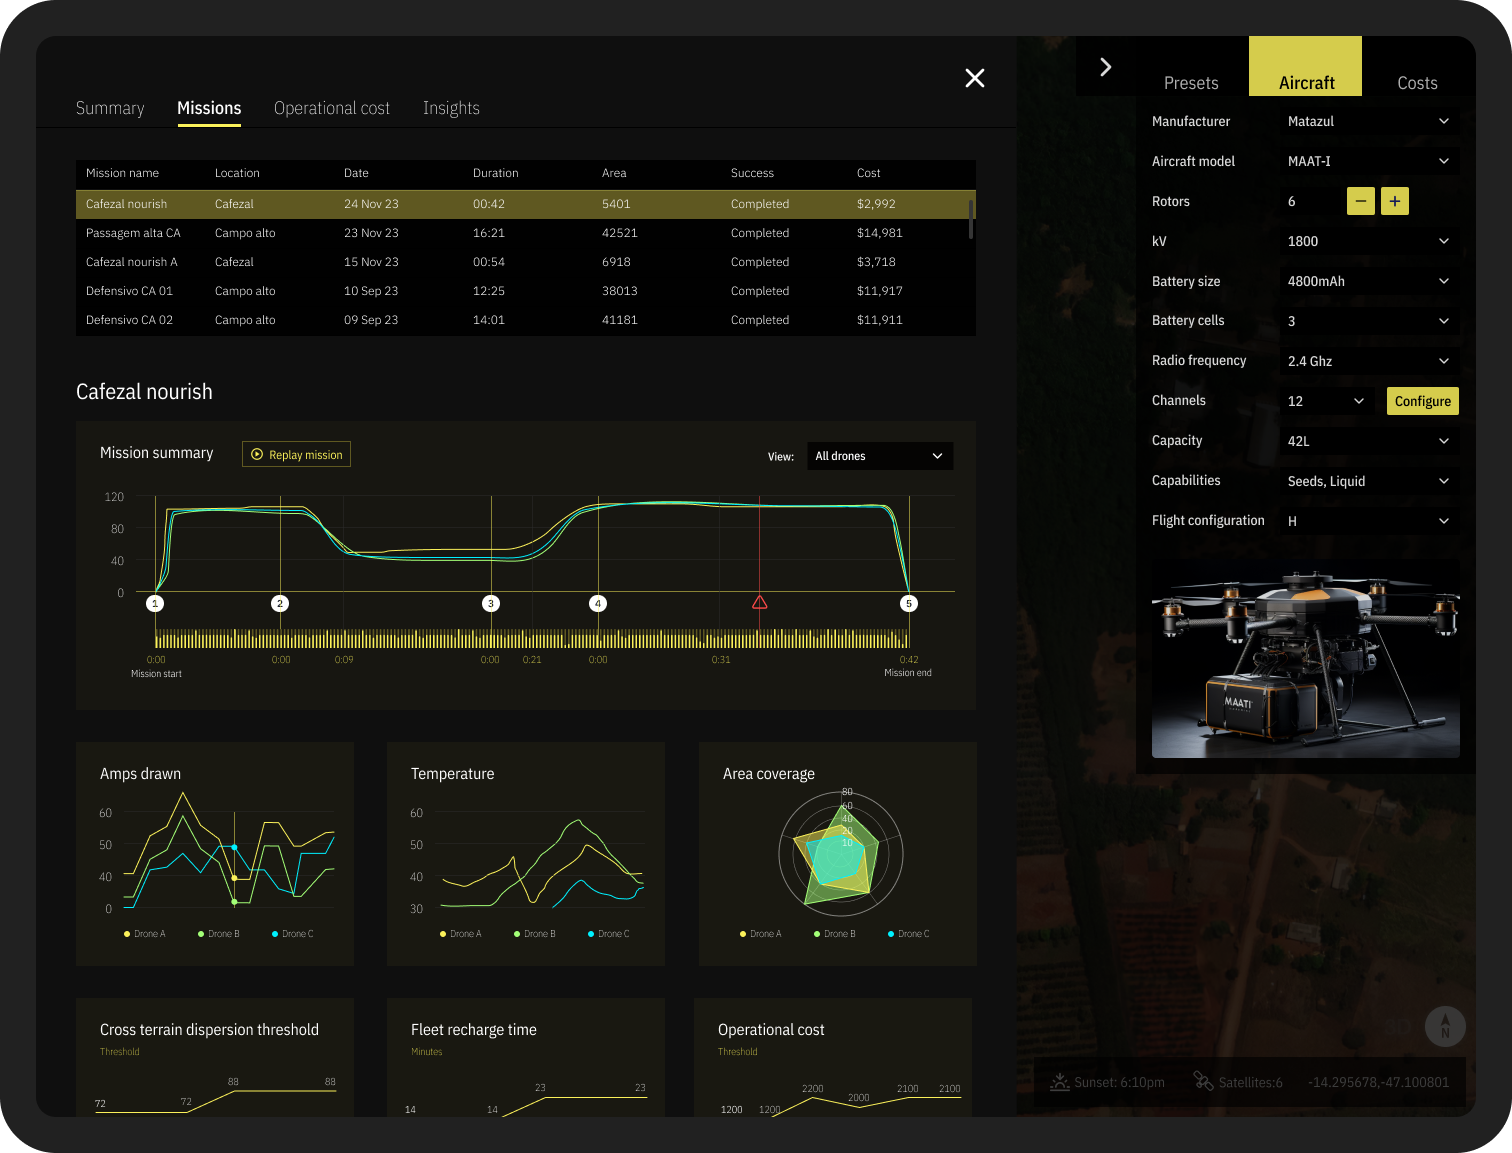Click the yellow activity strip under timeline
Screen dimensions: 1512x1153
532,639
